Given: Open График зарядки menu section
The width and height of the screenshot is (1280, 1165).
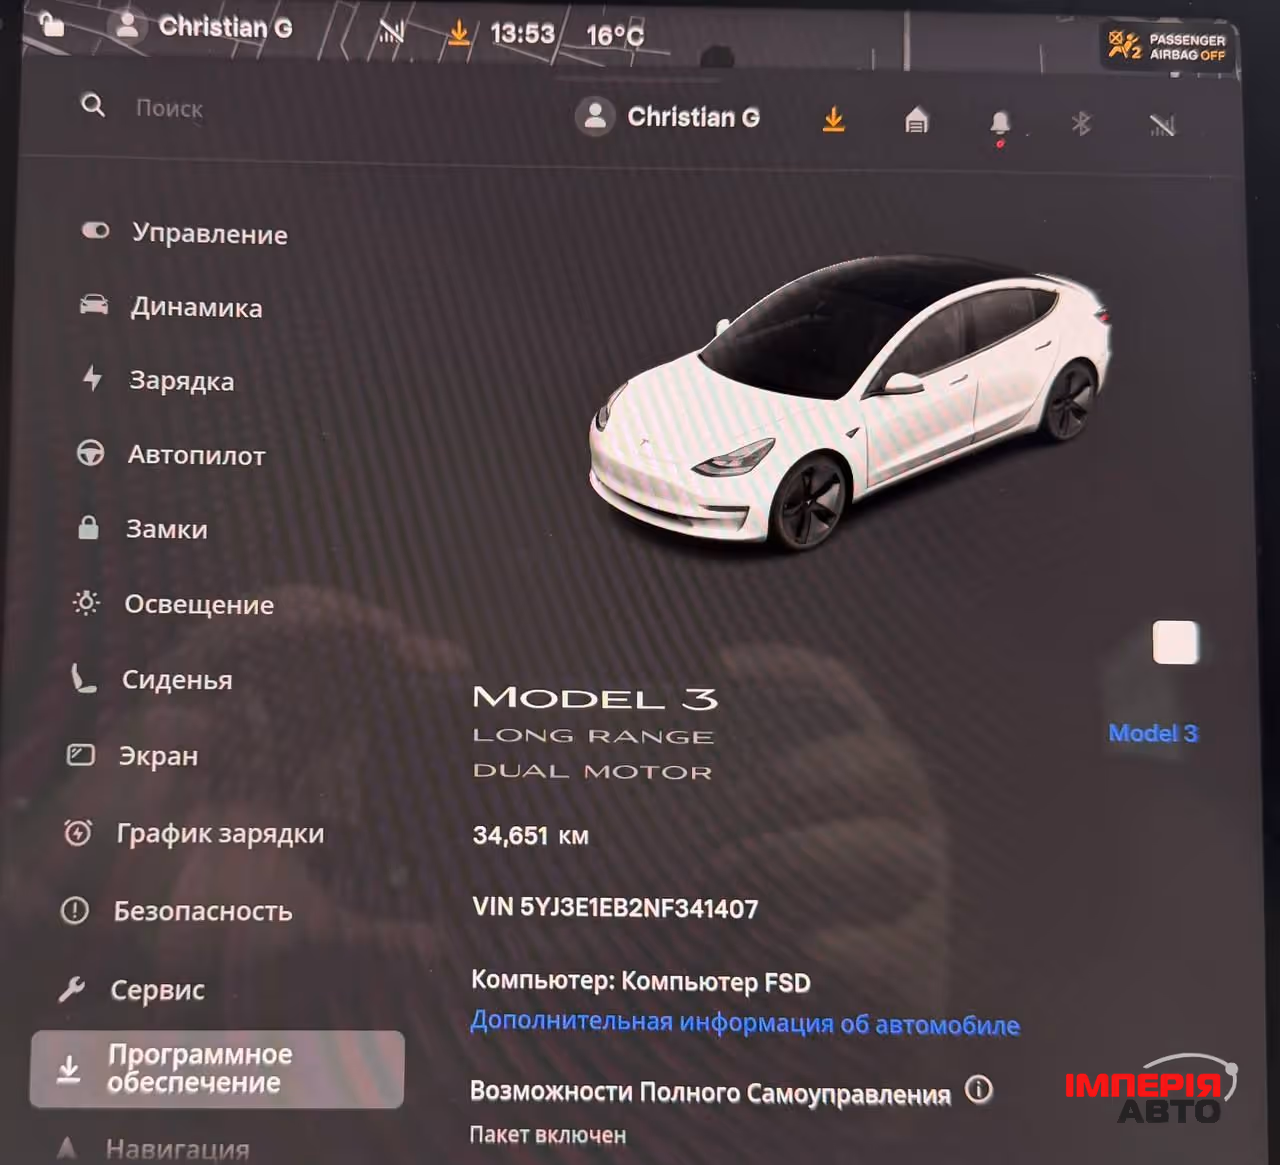Looking at the screenshot, I should [x=194, y=833].
